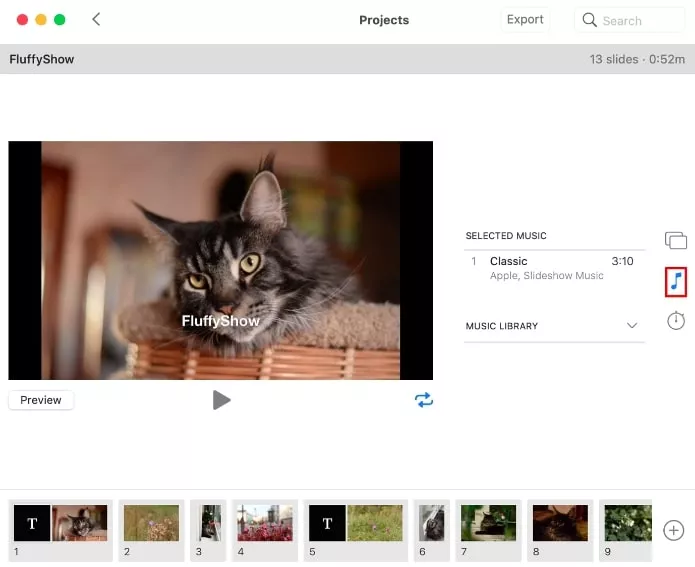Close the window with the red button
The width and height of the screenshot is (695, 567).
click(22, 20)
